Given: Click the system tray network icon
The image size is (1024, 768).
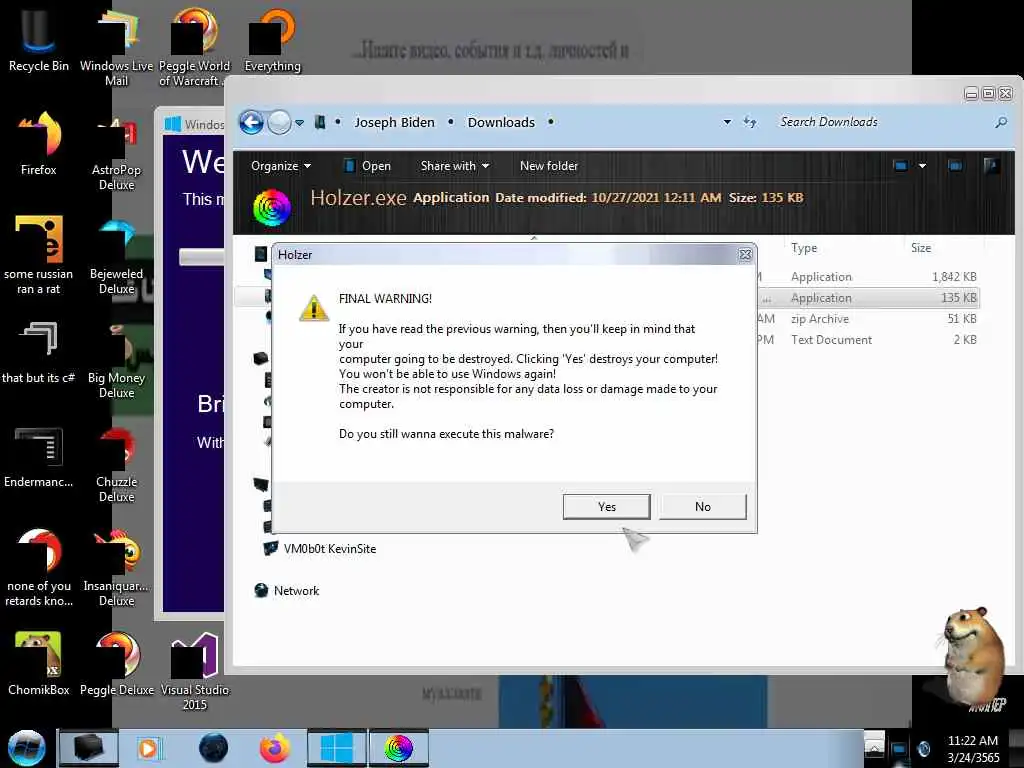Looking at the screenshot, I should [900, 748].
